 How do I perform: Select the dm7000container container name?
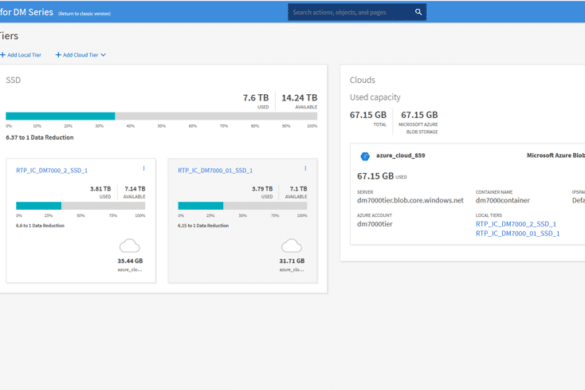[503, 200]
